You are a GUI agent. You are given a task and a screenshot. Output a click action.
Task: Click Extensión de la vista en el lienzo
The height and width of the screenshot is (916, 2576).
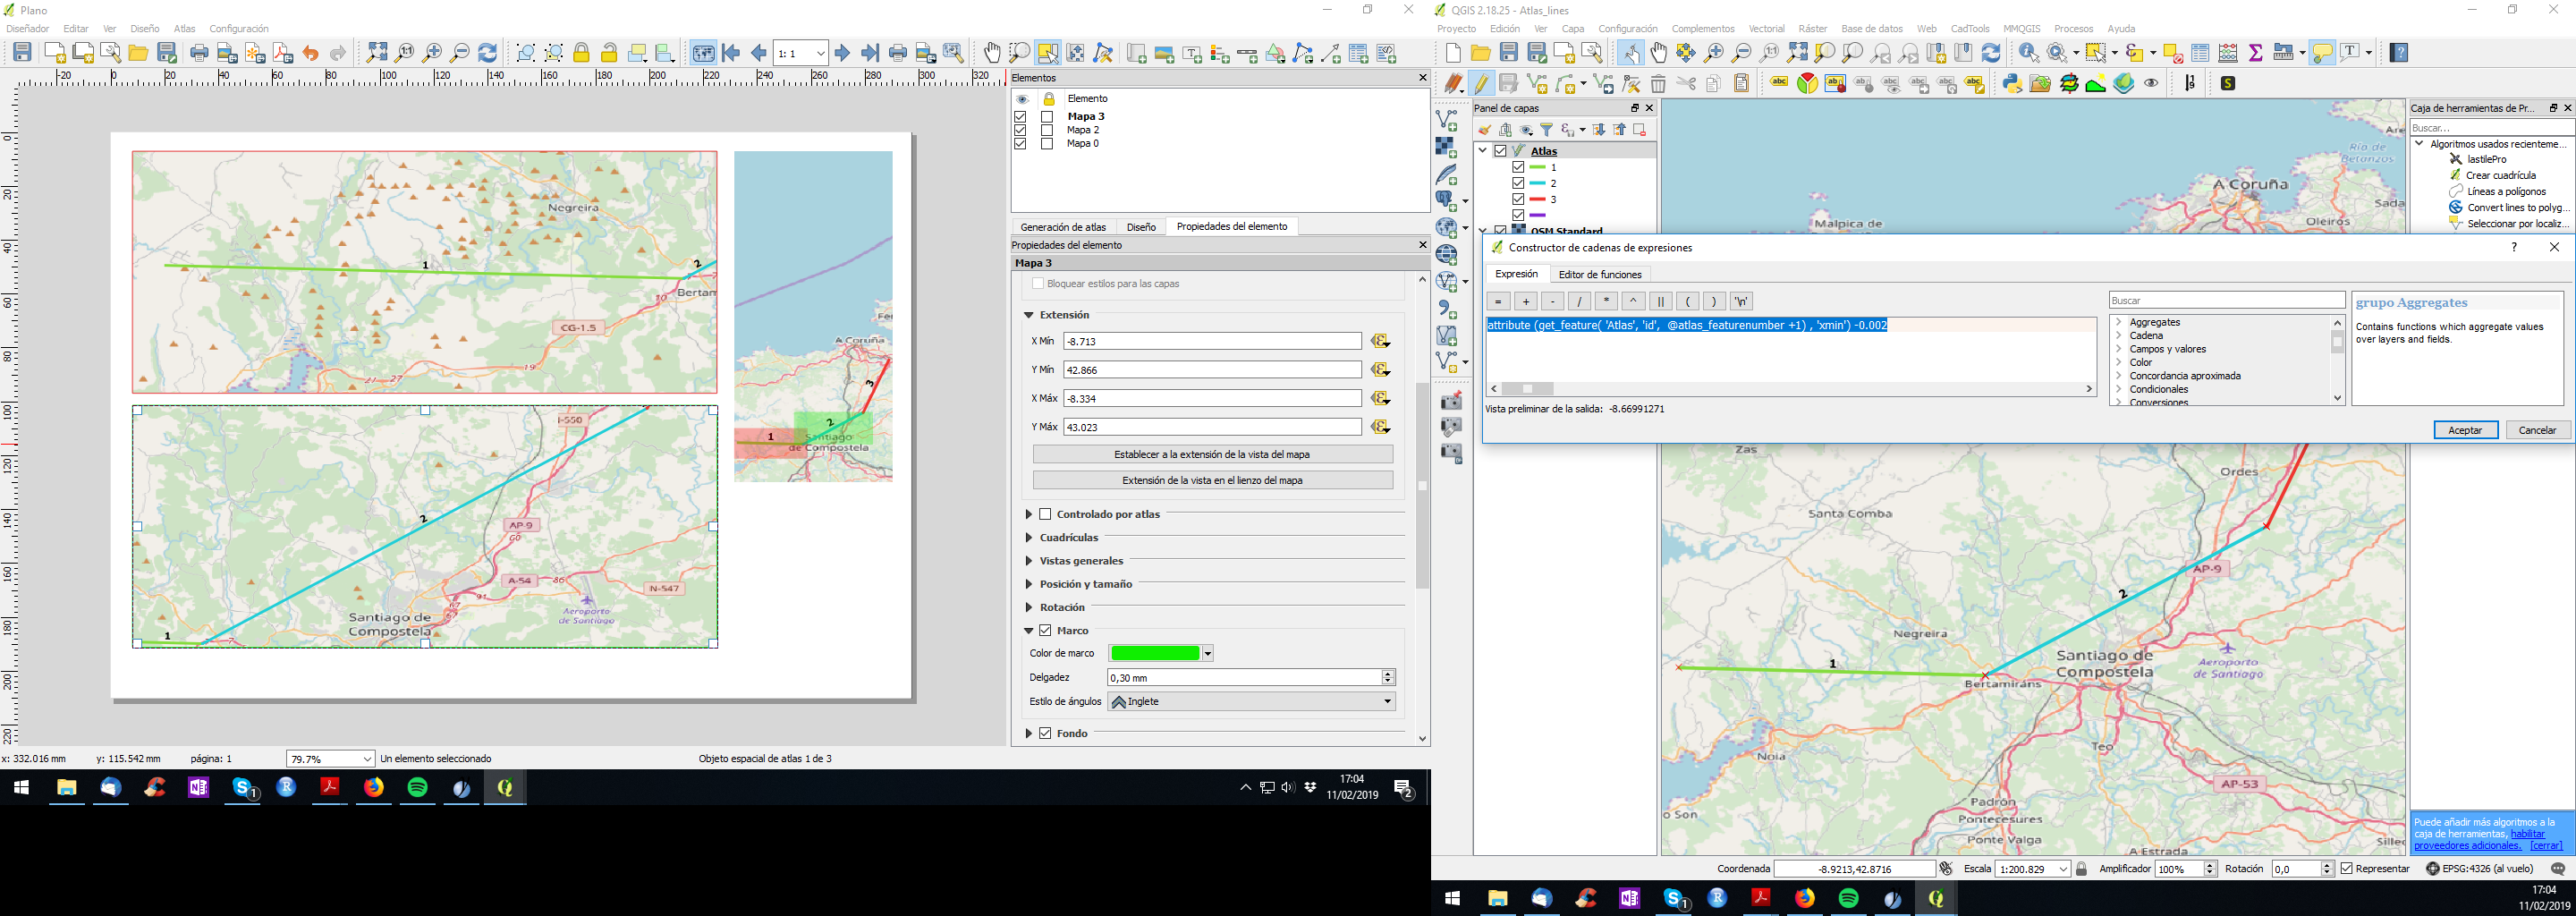(x=1212, y=480)
